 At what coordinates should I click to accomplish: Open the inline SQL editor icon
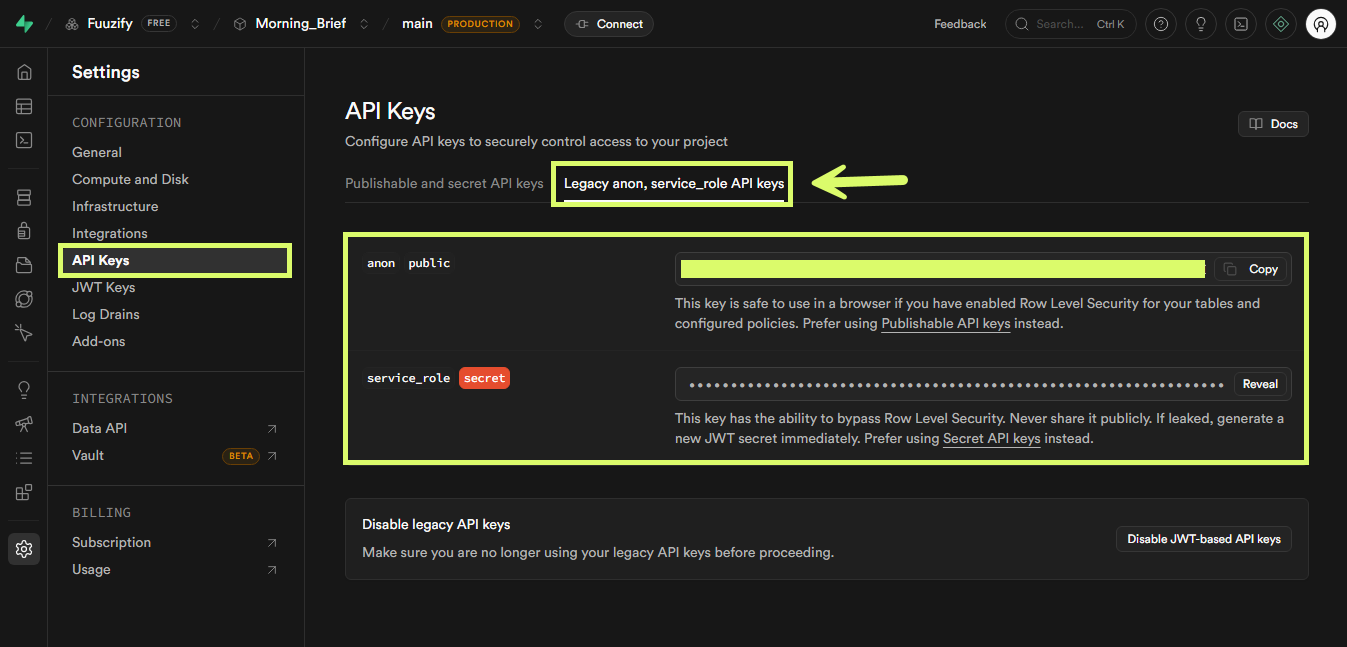[x=1241, y=24]
